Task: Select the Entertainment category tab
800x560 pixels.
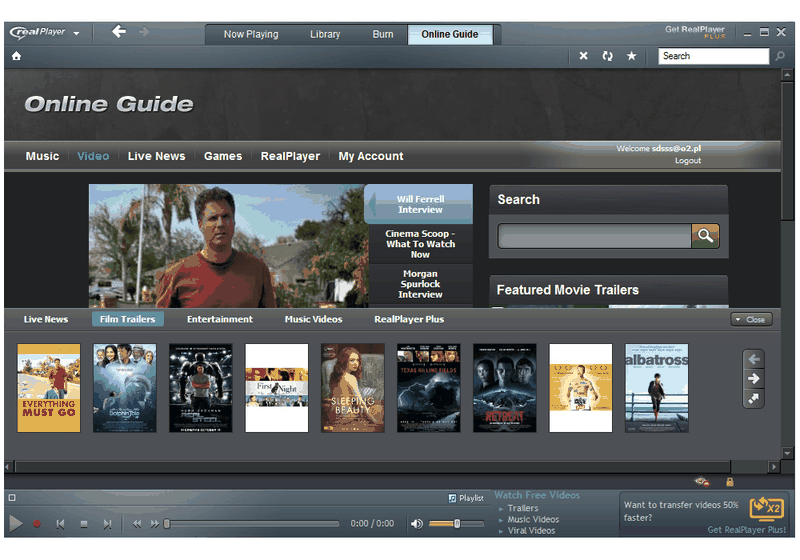Action: tap(219, 319)
